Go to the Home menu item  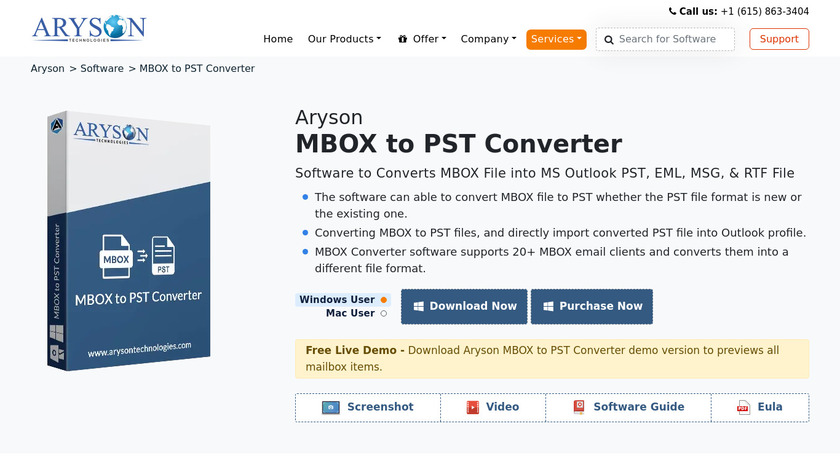click(x=278, y=40)
